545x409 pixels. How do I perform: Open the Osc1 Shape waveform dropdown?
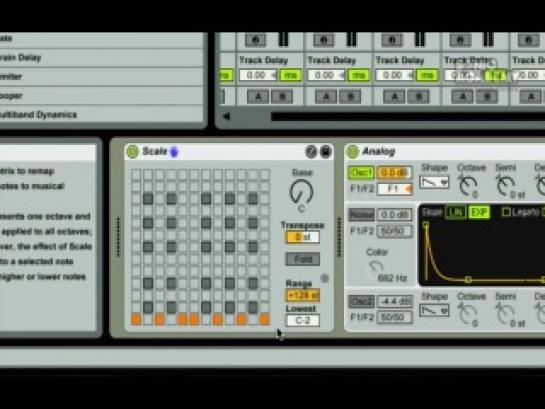point(434,182)
